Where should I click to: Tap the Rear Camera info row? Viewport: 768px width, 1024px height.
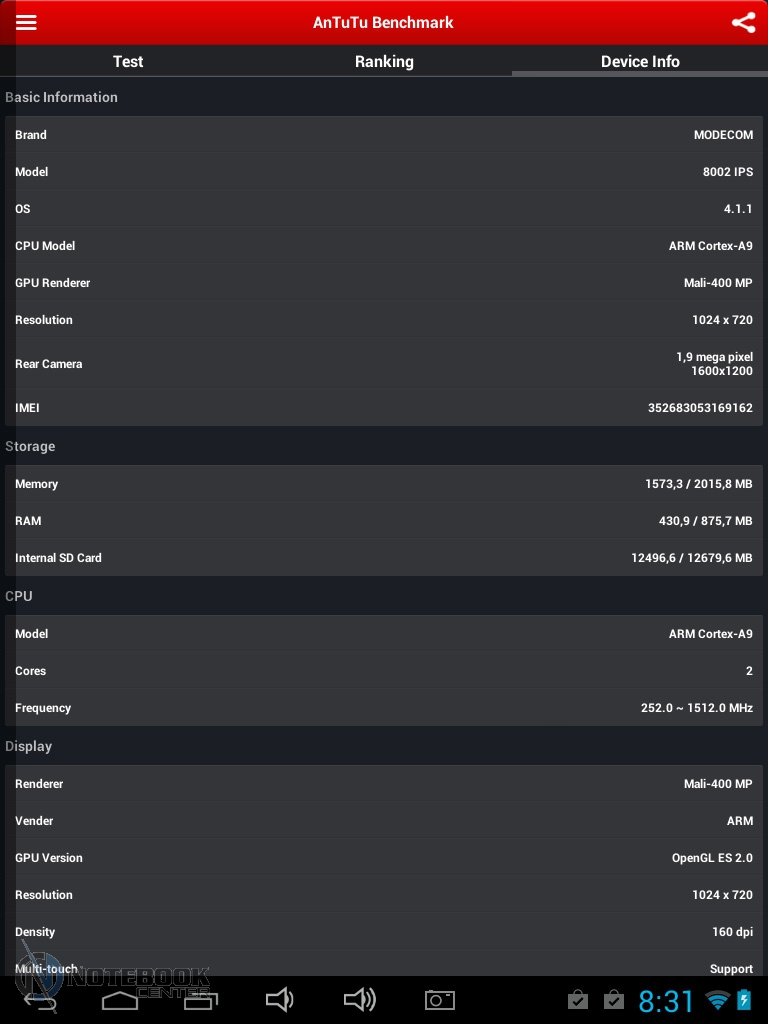pyautogui.click(x=384, y=364)
